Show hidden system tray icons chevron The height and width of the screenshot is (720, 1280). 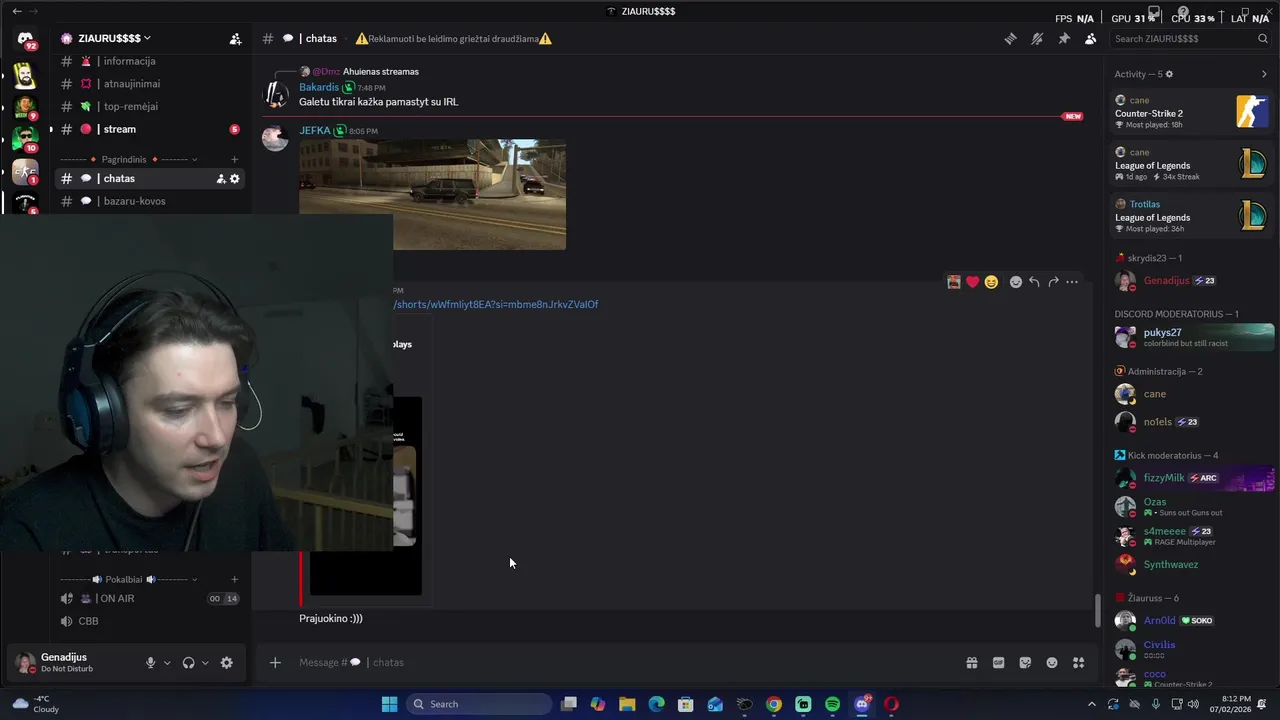(1091, 704)
